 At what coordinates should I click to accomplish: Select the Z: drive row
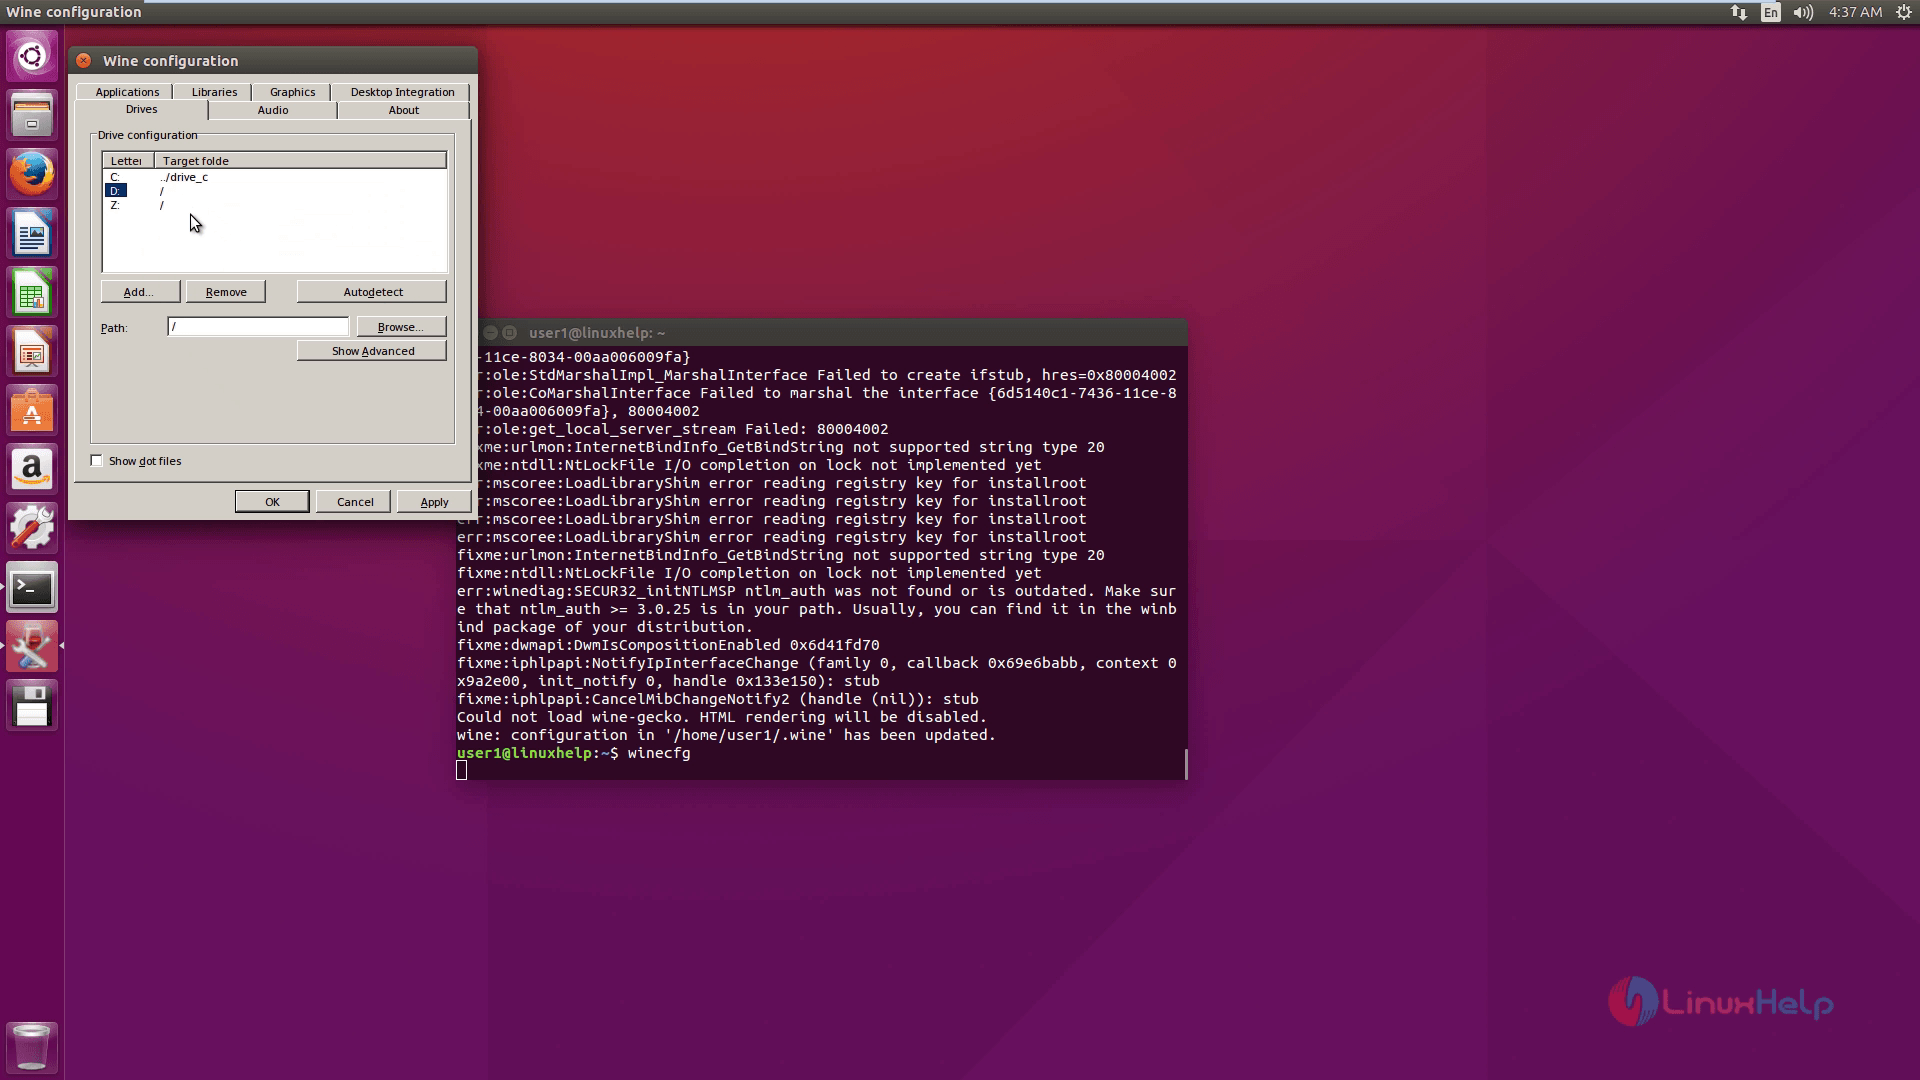[x=274, y=205]
